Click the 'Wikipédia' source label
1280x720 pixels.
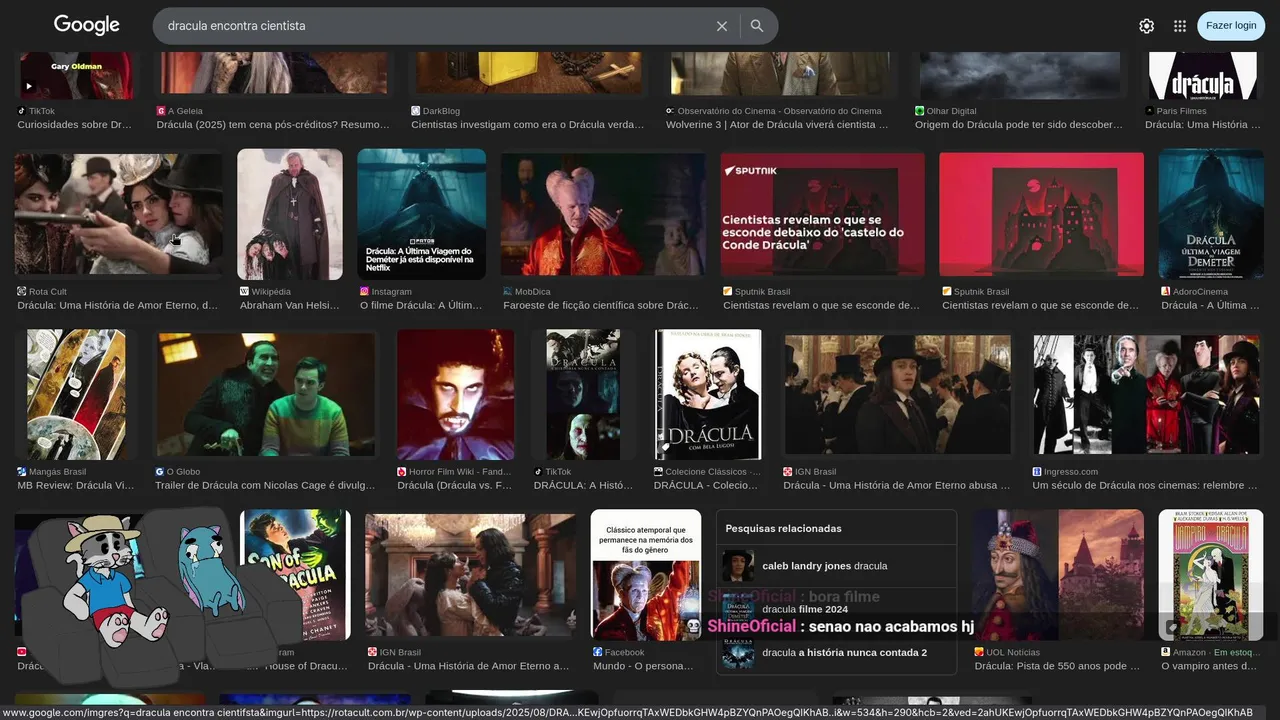tap(265, 292)
